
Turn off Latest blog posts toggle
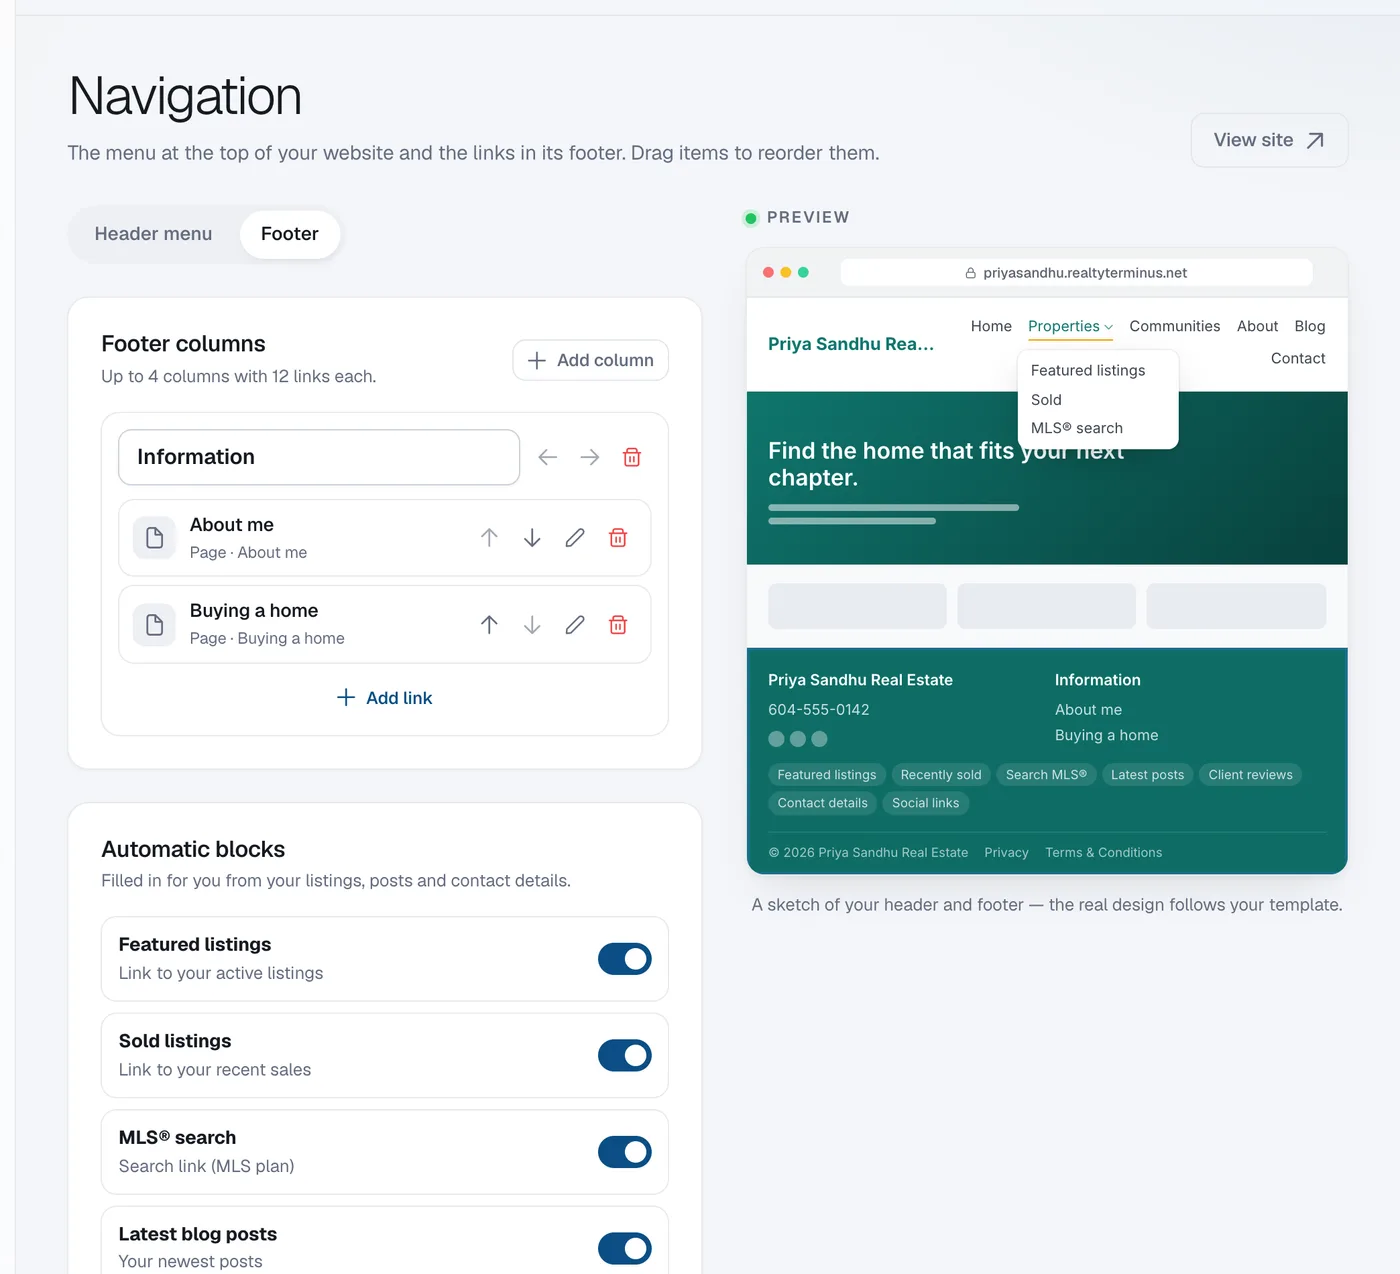(625, 1248)
